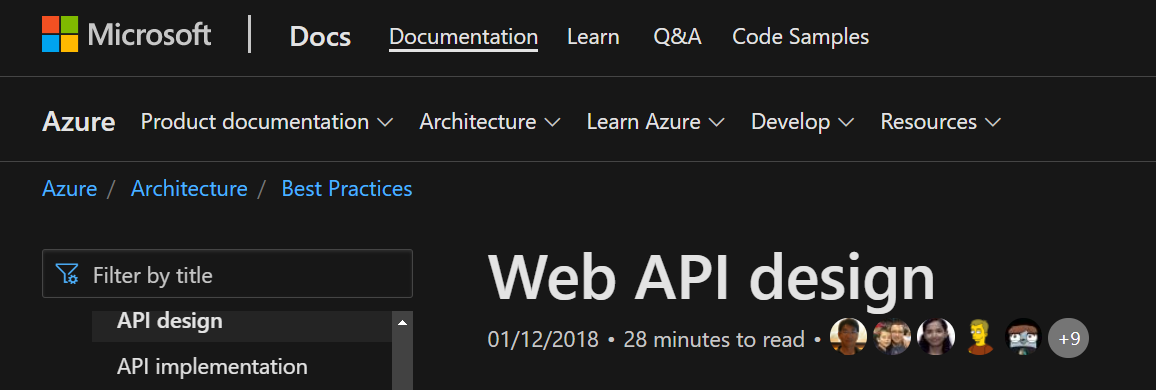Click the second contributor avatar
Viewport: 1156px width, 390px height.
892,337
